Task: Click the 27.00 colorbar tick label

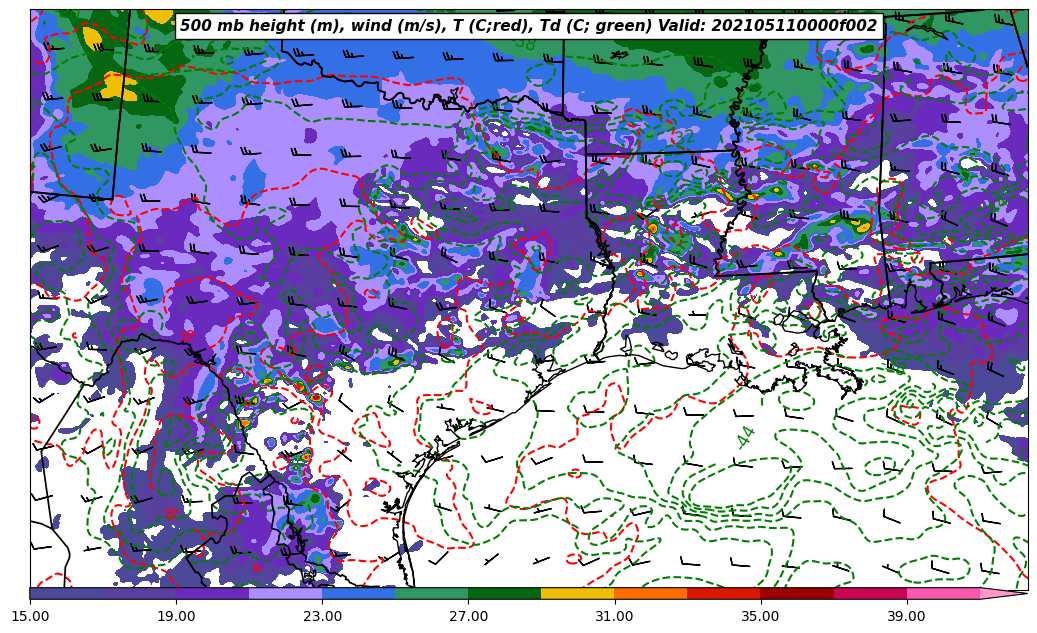Action: point(469,616)
